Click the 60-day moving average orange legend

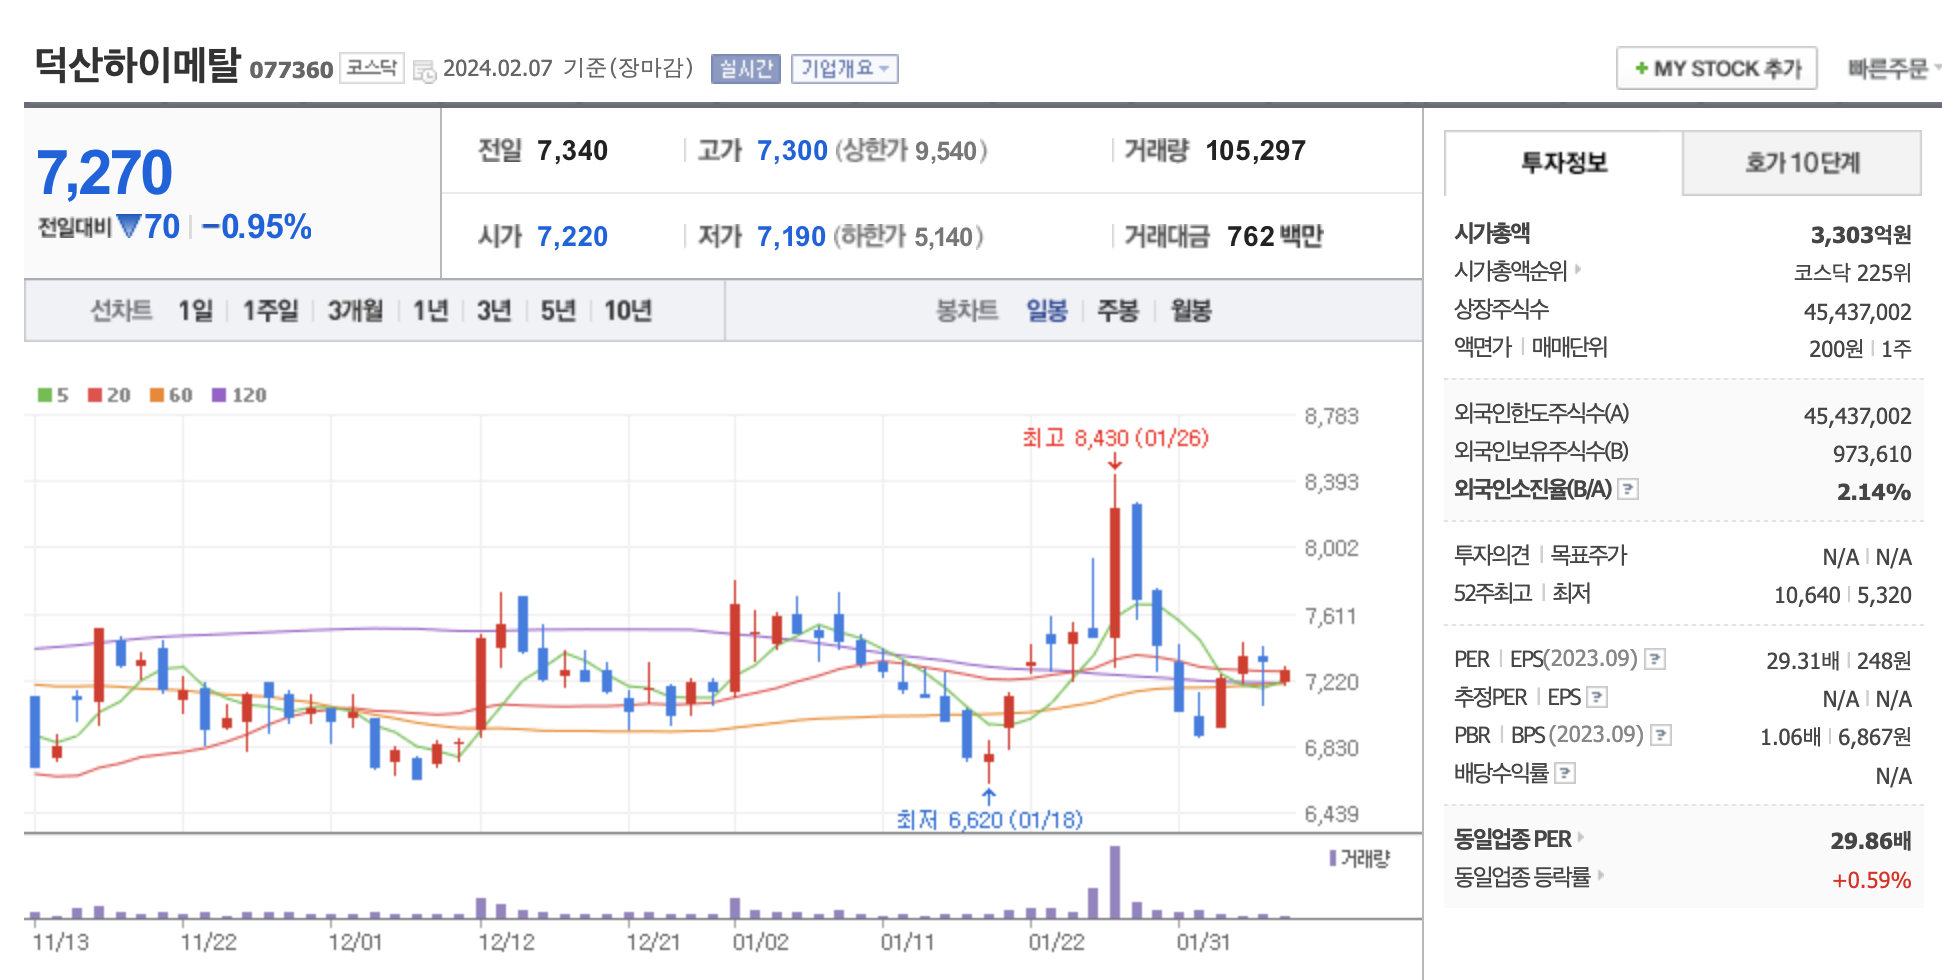click(171, 395)
